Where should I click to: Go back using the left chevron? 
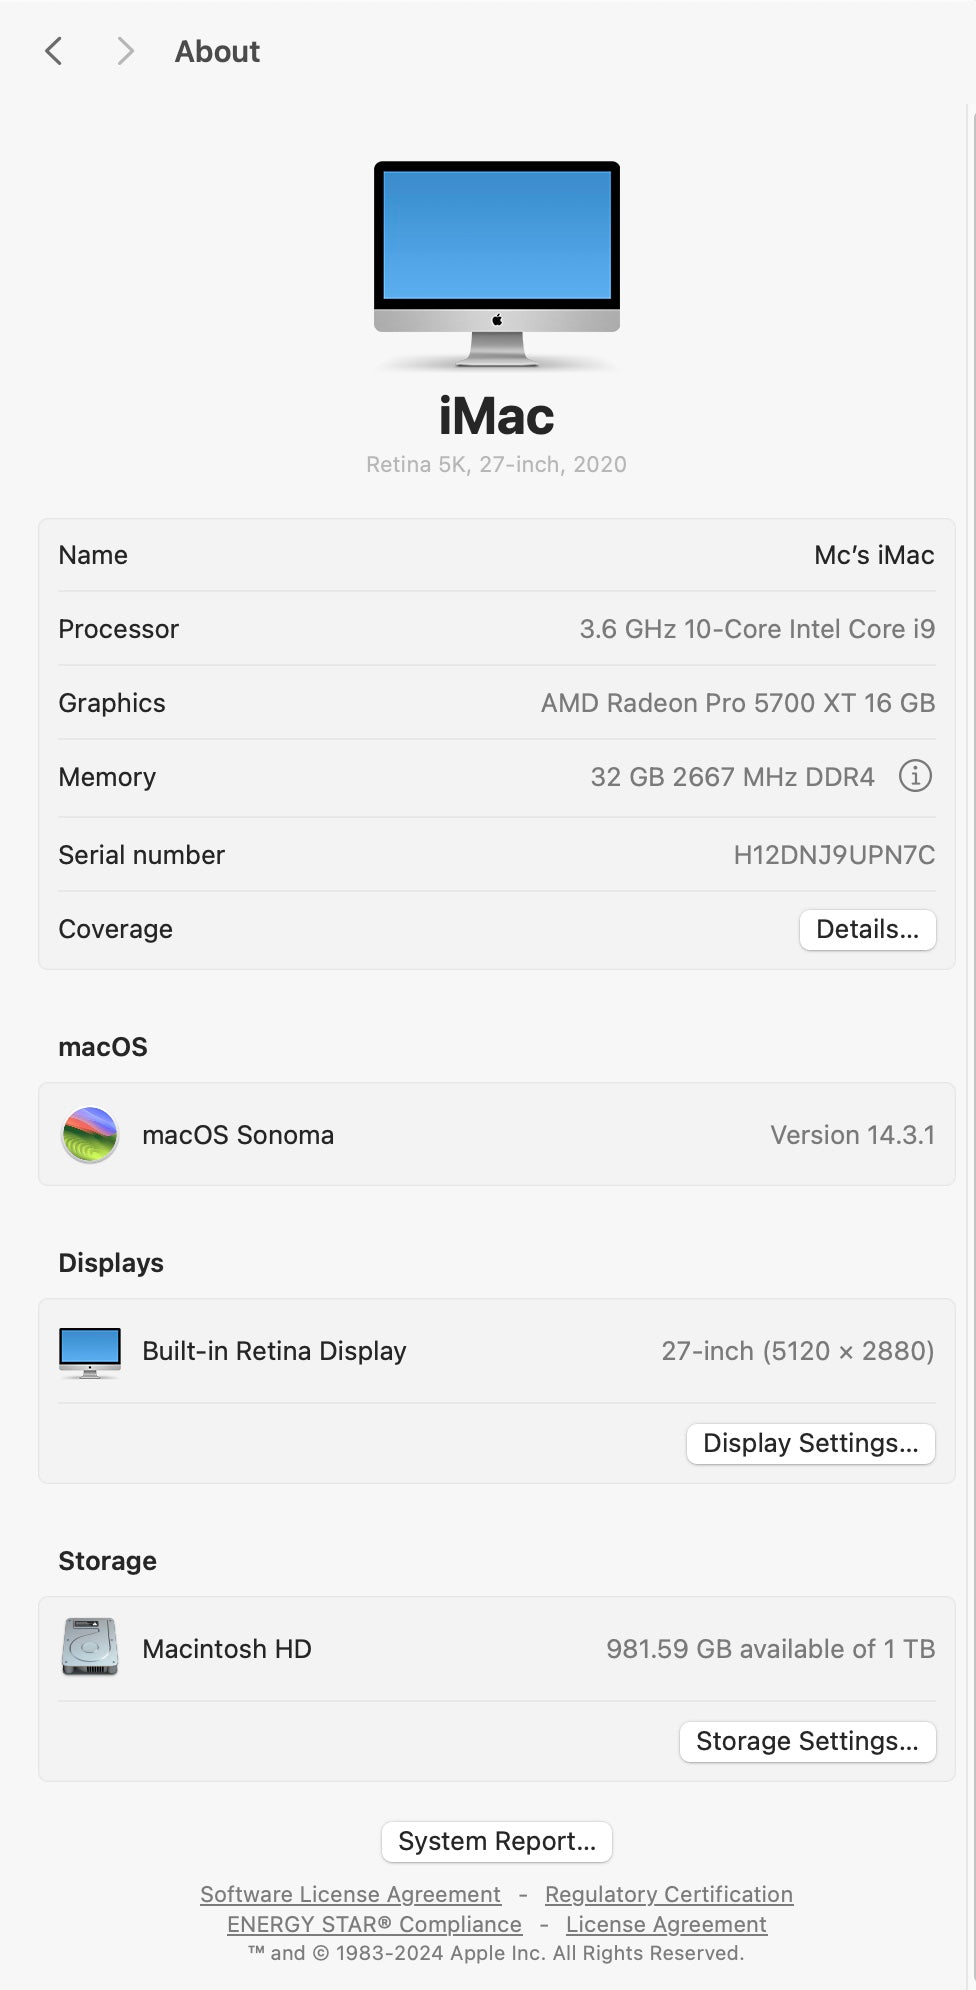(x=54, y=51)
